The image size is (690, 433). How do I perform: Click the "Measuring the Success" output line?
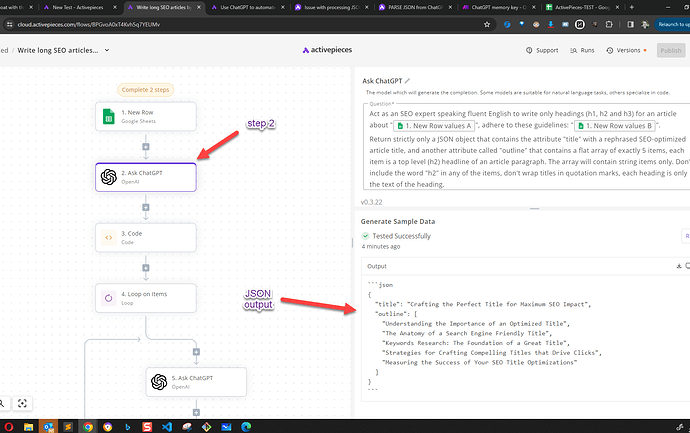coord(479,362)
